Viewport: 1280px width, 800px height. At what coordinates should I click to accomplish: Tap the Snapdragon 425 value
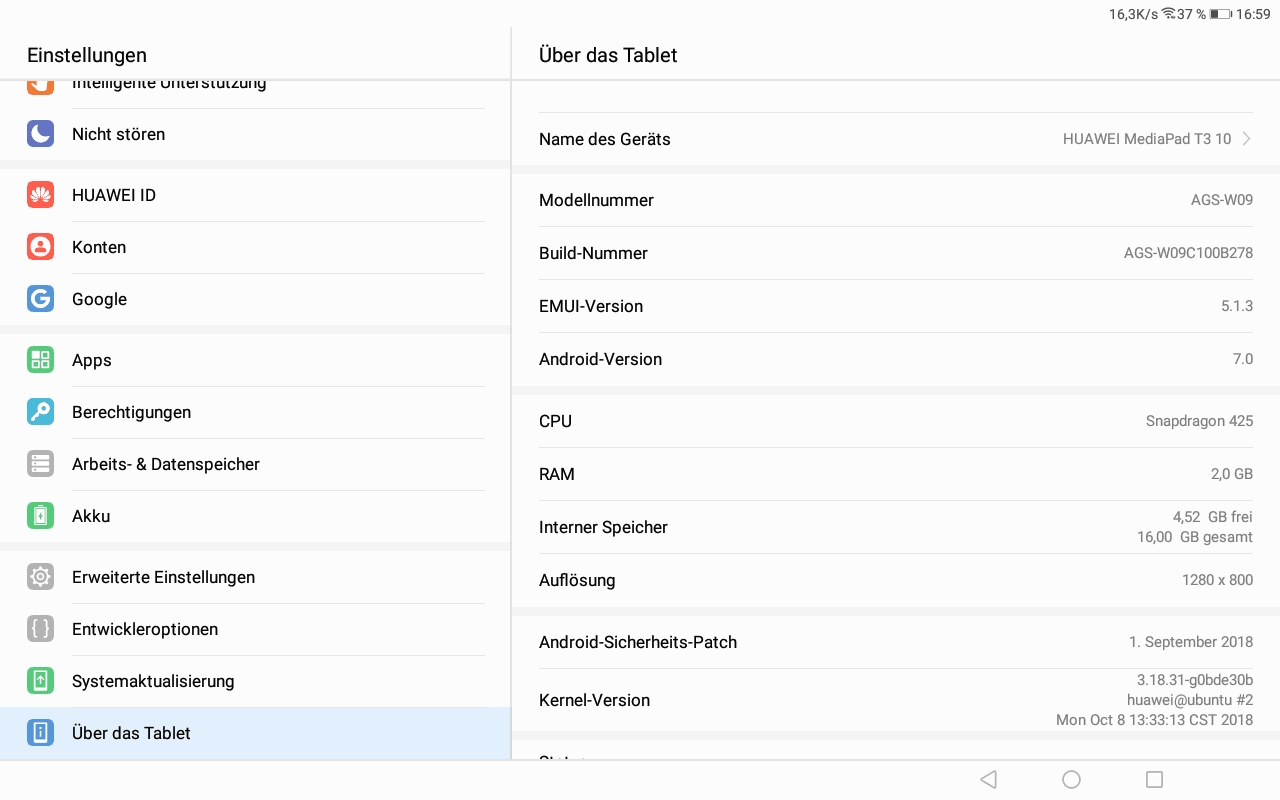click(x=1199, y=421)
